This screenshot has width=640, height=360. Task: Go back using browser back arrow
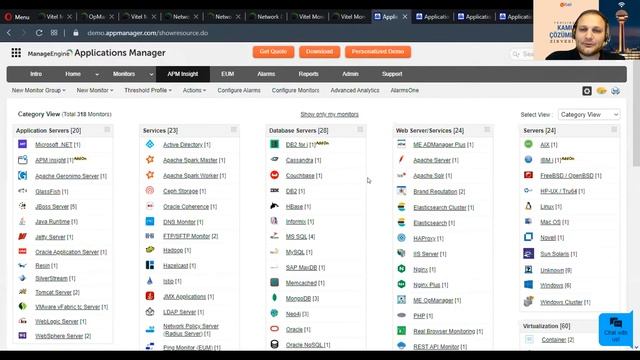click(x=9, y=33)
